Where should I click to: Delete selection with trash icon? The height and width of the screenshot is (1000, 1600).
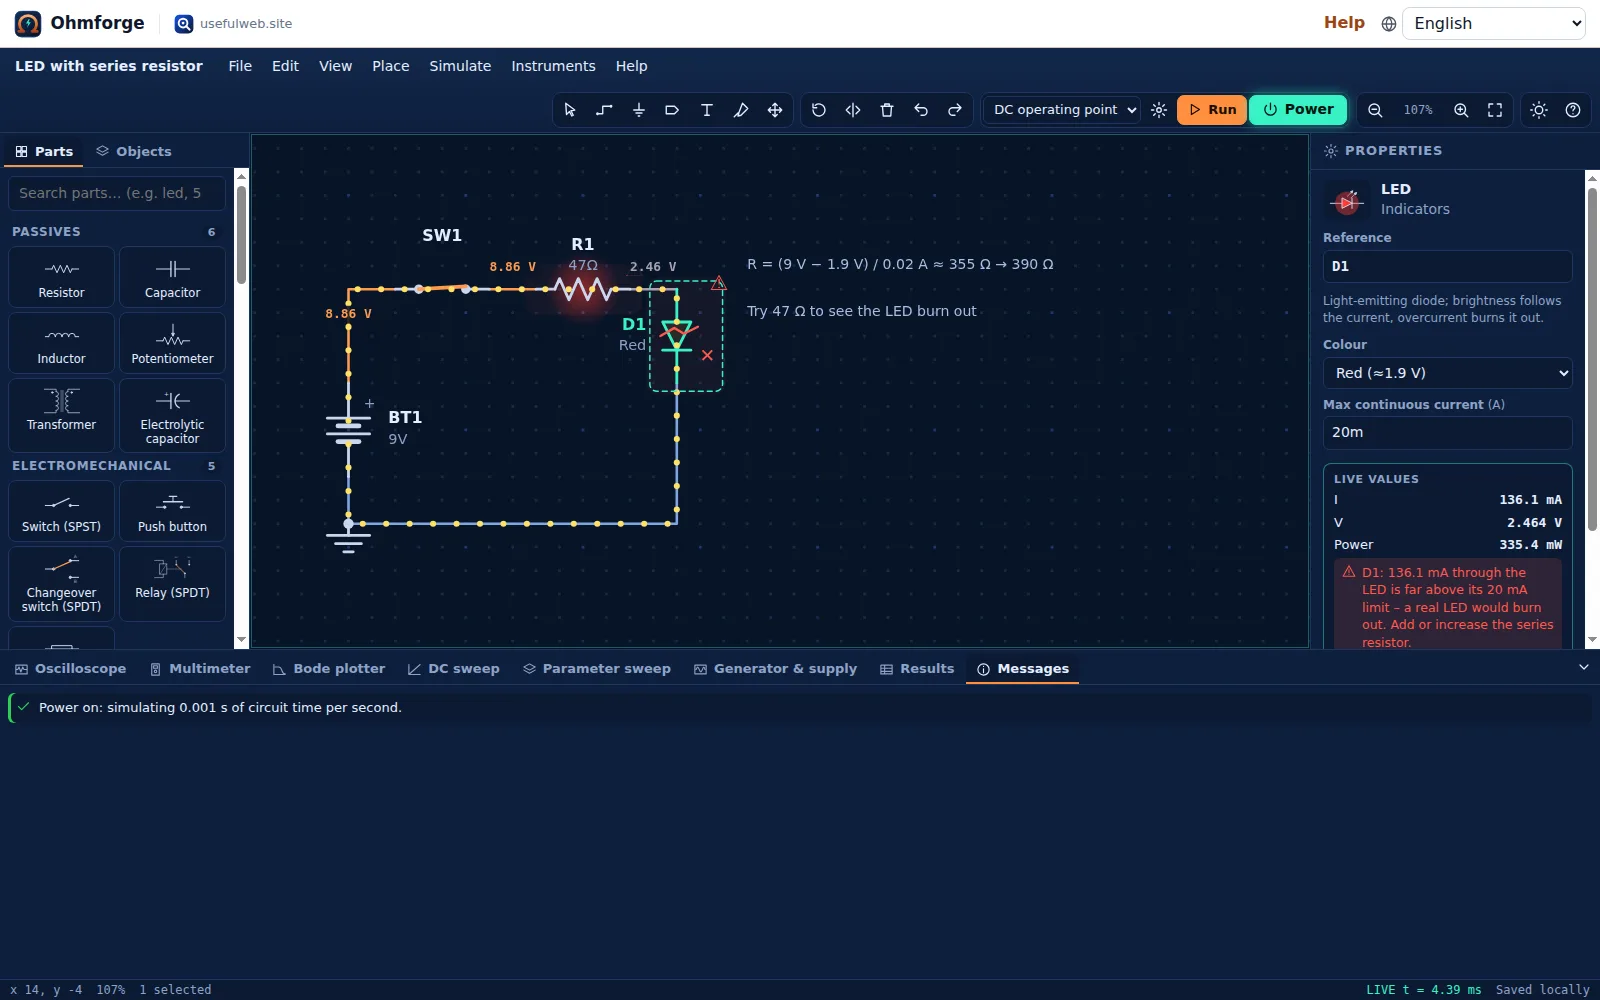click(x=886, y=110)
